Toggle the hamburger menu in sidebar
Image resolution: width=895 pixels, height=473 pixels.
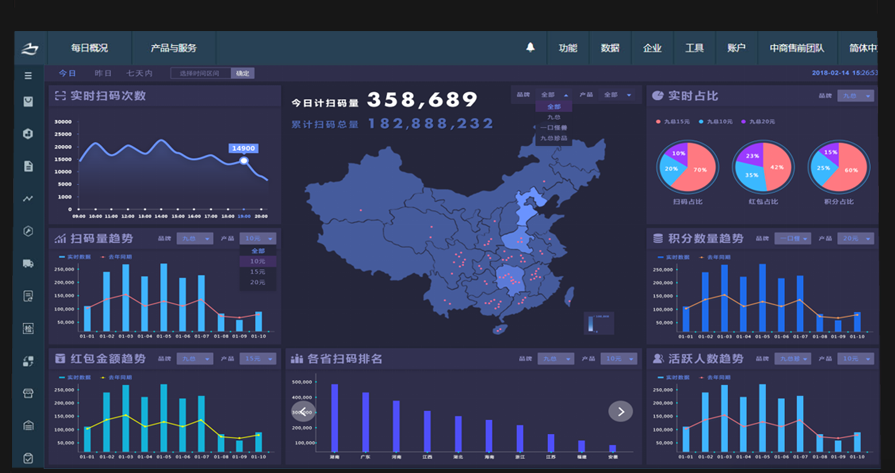pos(28,75)
